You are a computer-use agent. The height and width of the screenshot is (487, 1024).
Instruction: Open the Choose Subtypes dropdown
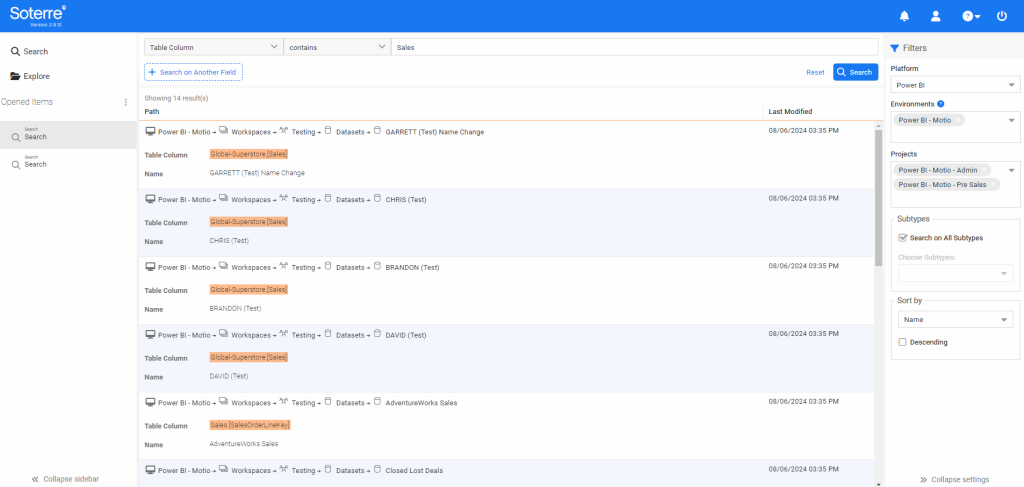pyautogui.click(x=955, y=274)
